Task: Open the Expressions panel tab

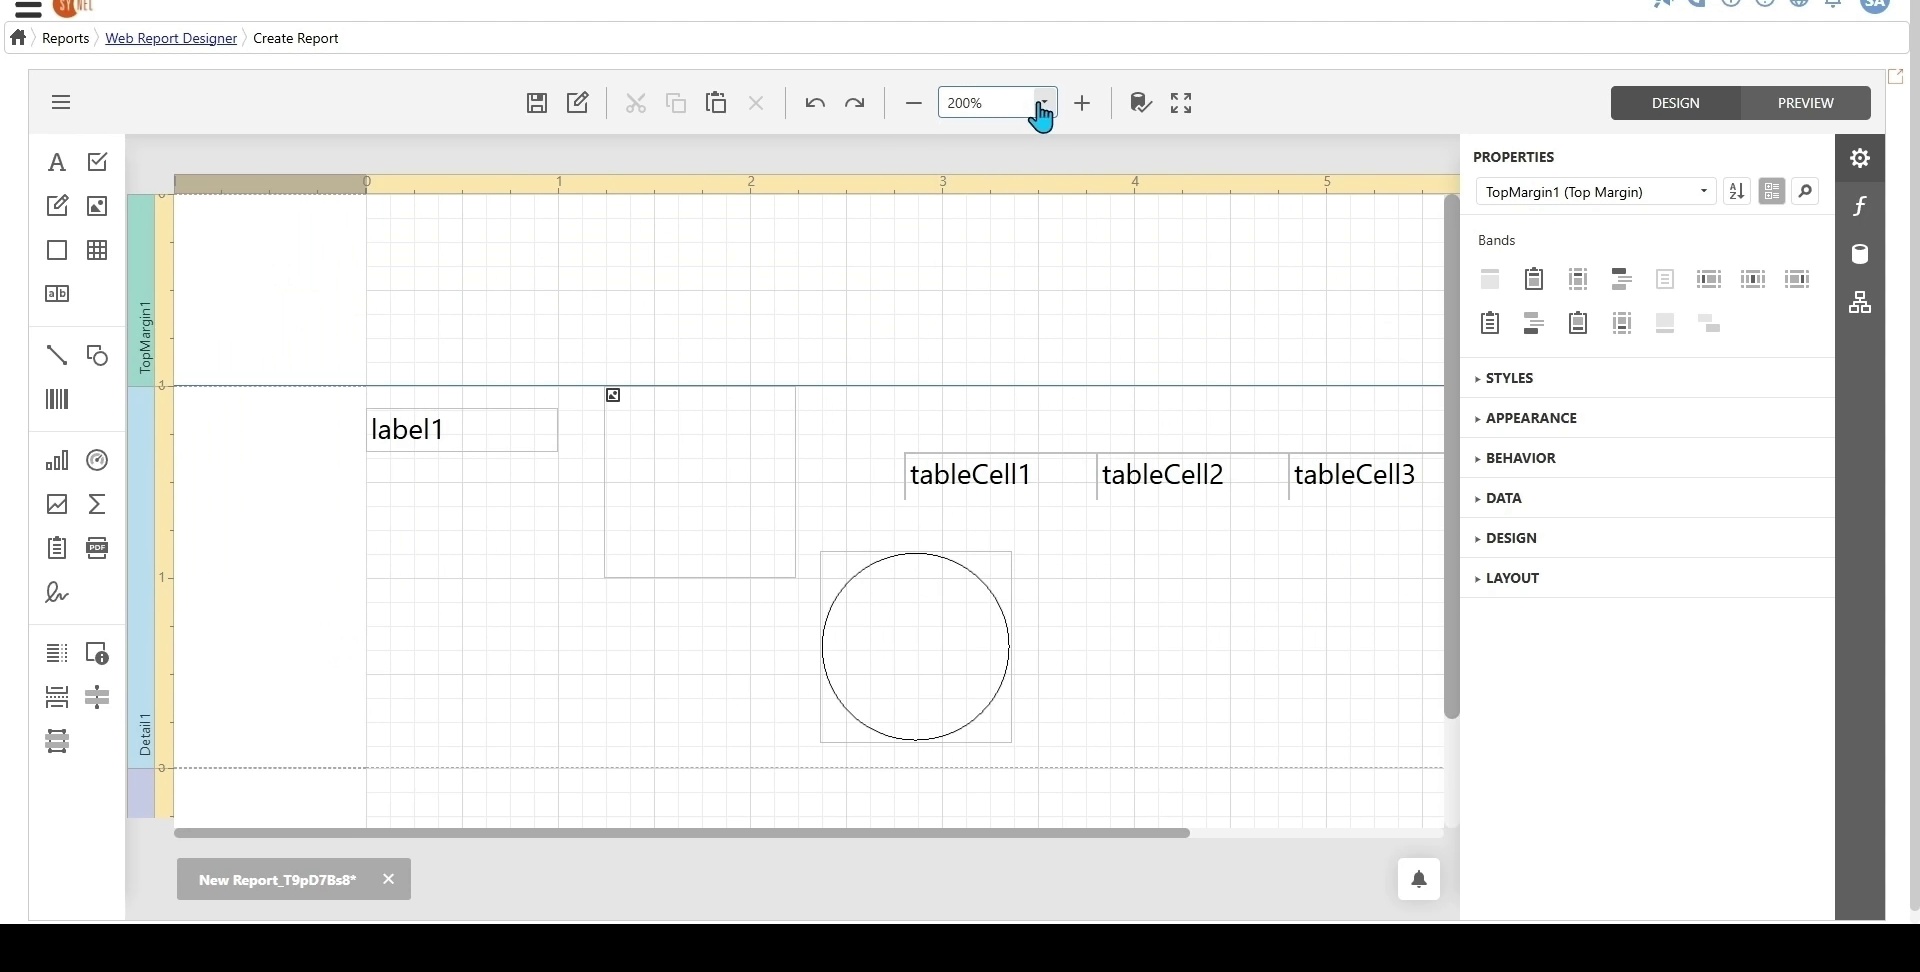Action: (1860, 206)
